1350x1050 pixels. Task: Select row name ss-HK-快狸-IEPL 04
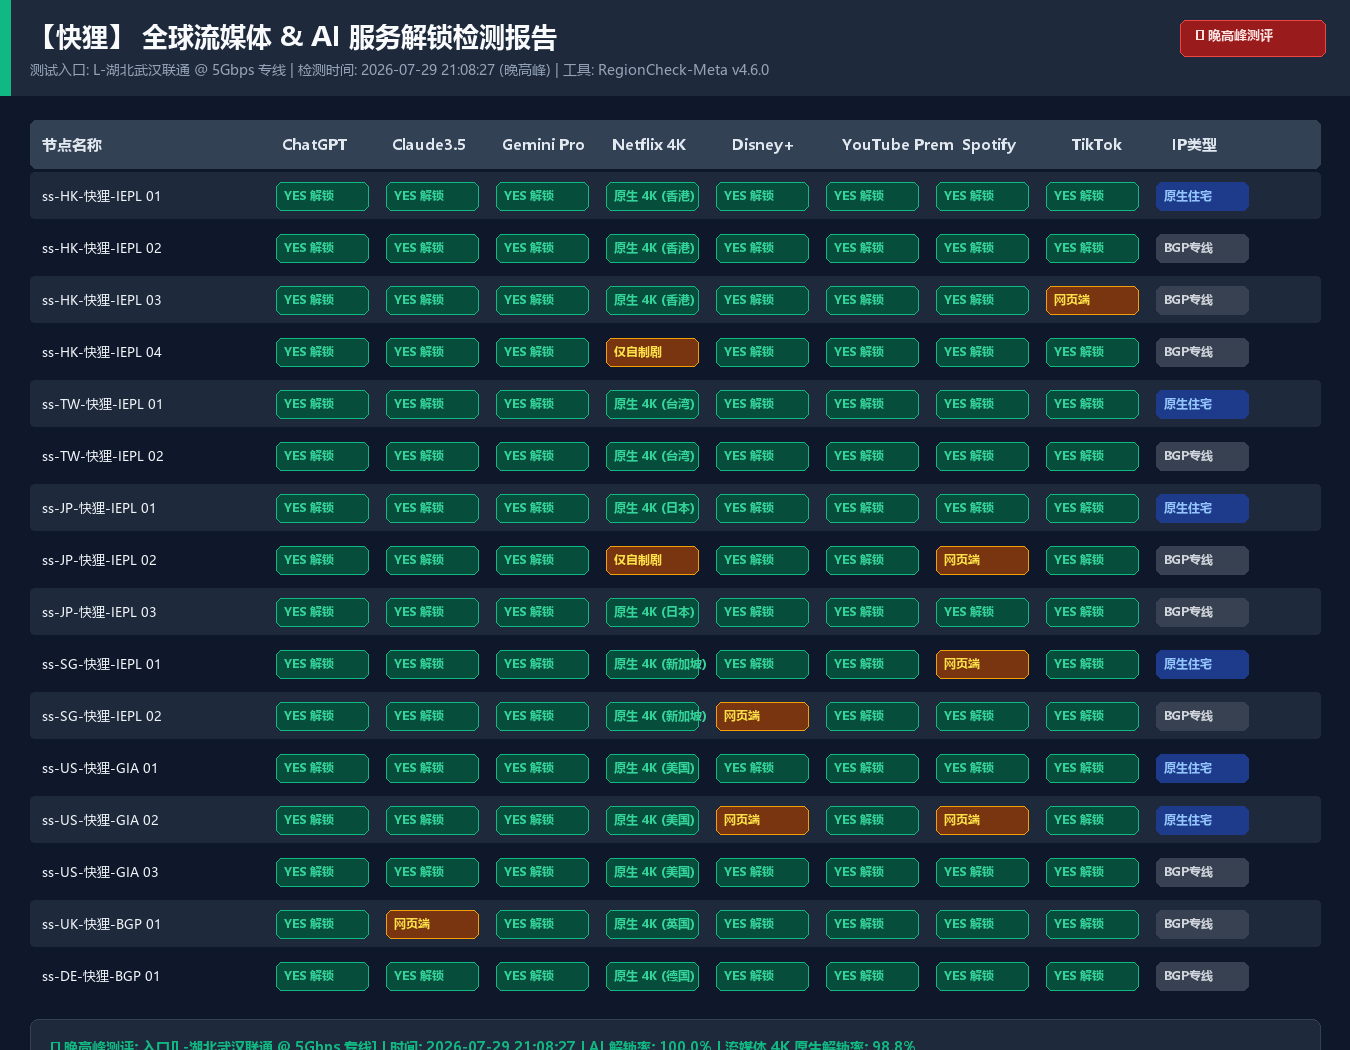(101, 352)
